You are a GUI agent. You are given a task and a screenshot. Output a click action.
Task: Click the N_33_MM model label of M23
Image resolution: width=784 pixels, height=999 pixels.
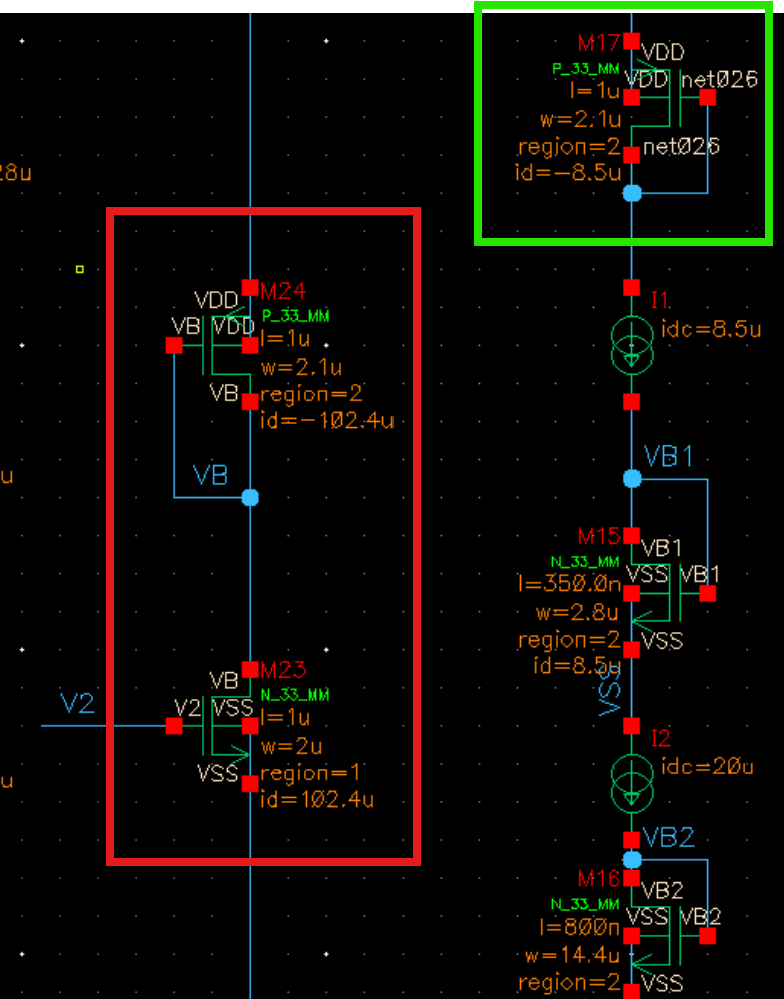296,695
